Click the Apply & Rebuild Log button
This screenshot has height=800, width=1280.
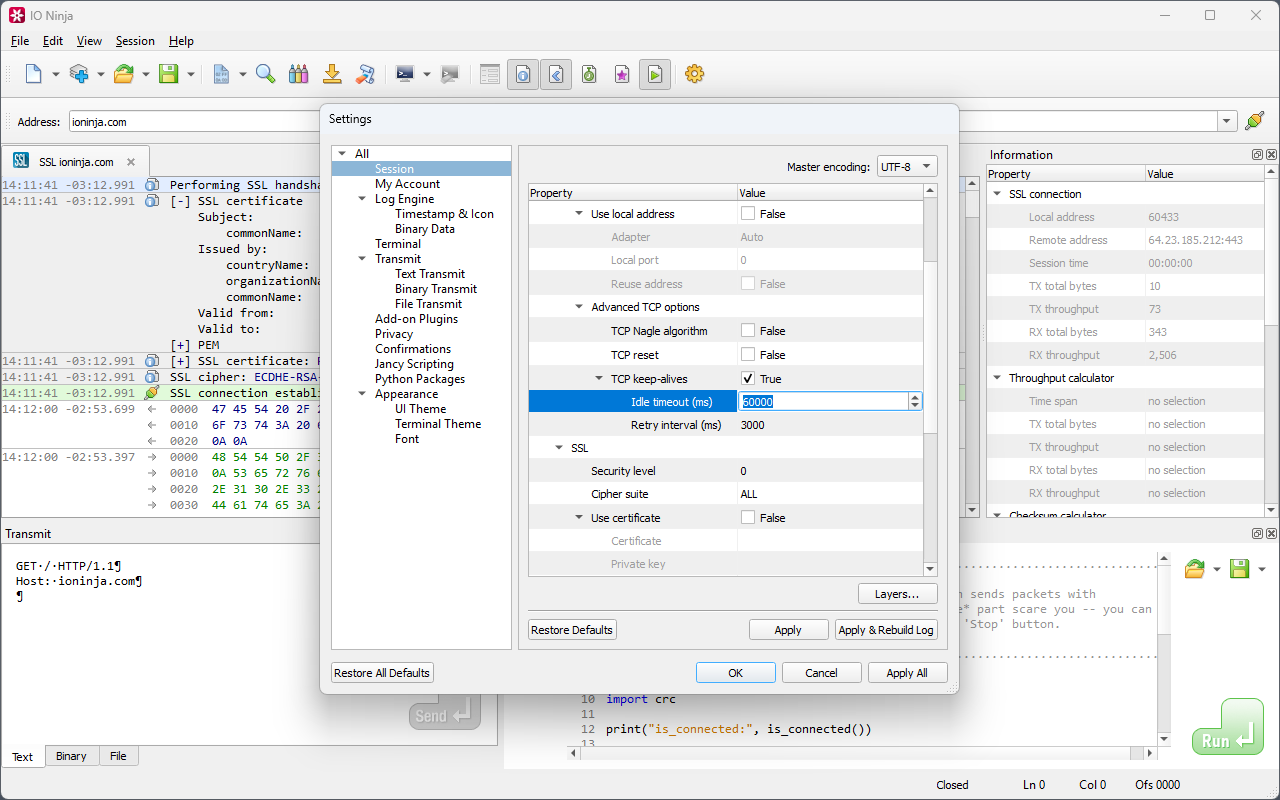point(886,630)
